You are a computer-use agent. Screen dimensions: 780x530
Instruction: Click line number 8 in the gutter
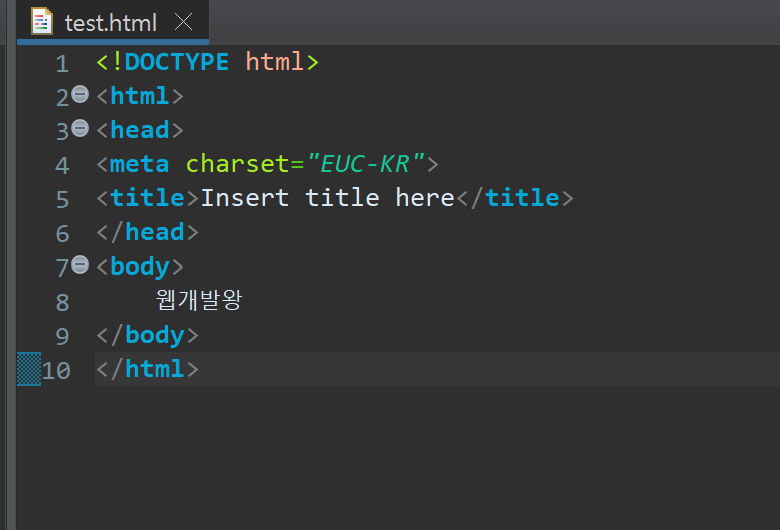pyautogui.click(x=62, y=302)
